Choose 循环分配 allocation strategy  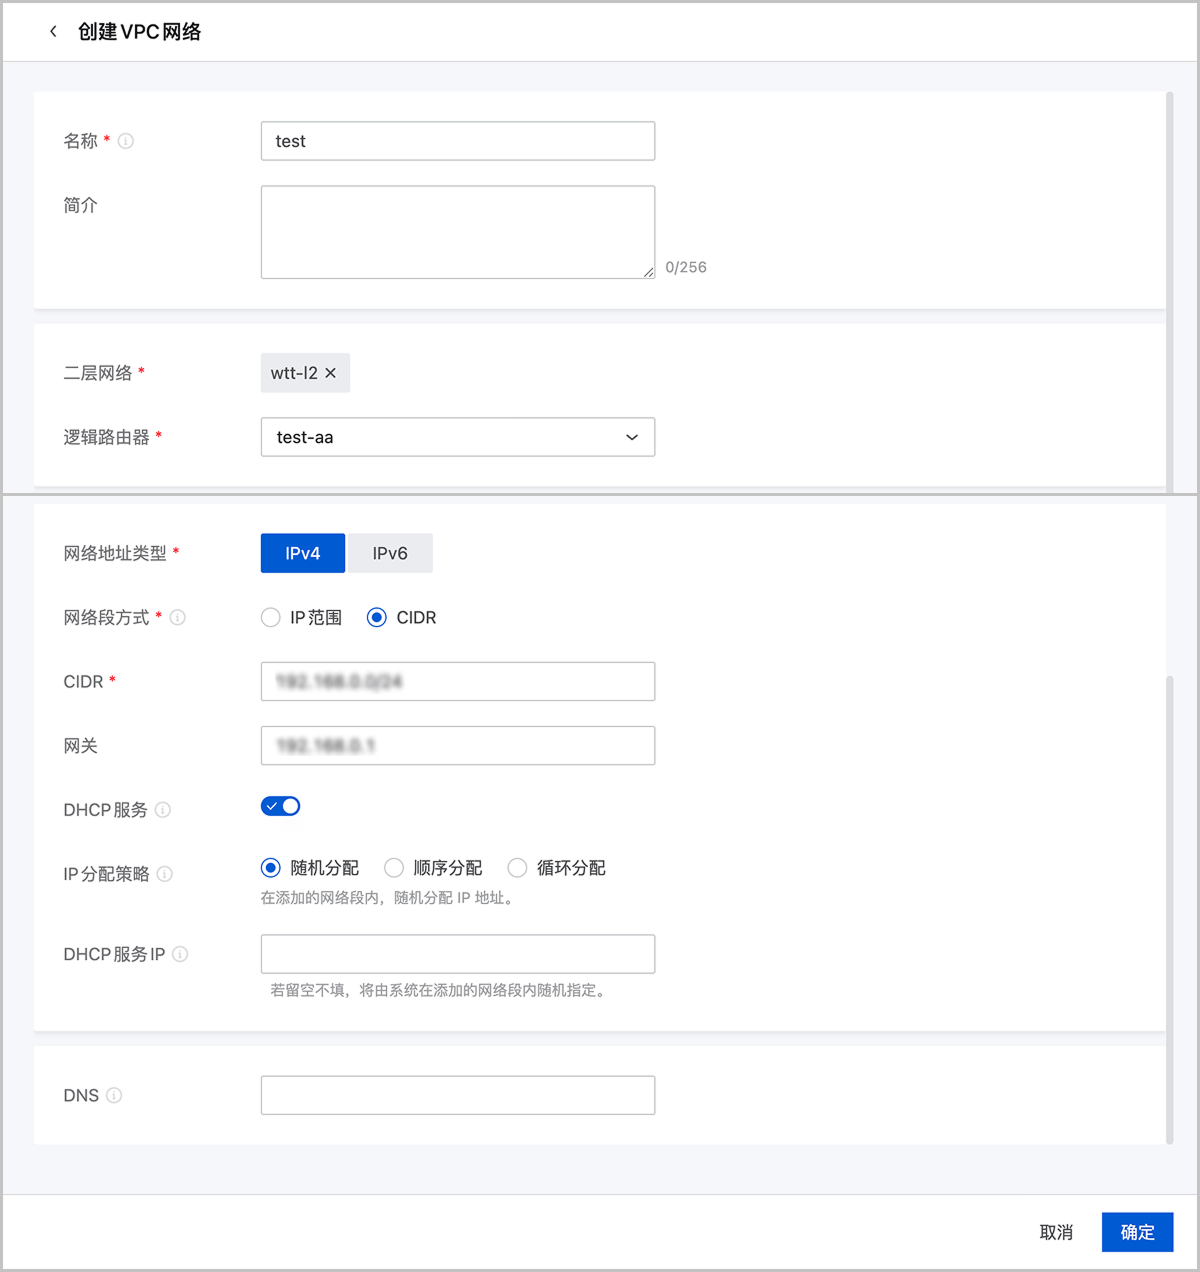click(x=517, y=868)
